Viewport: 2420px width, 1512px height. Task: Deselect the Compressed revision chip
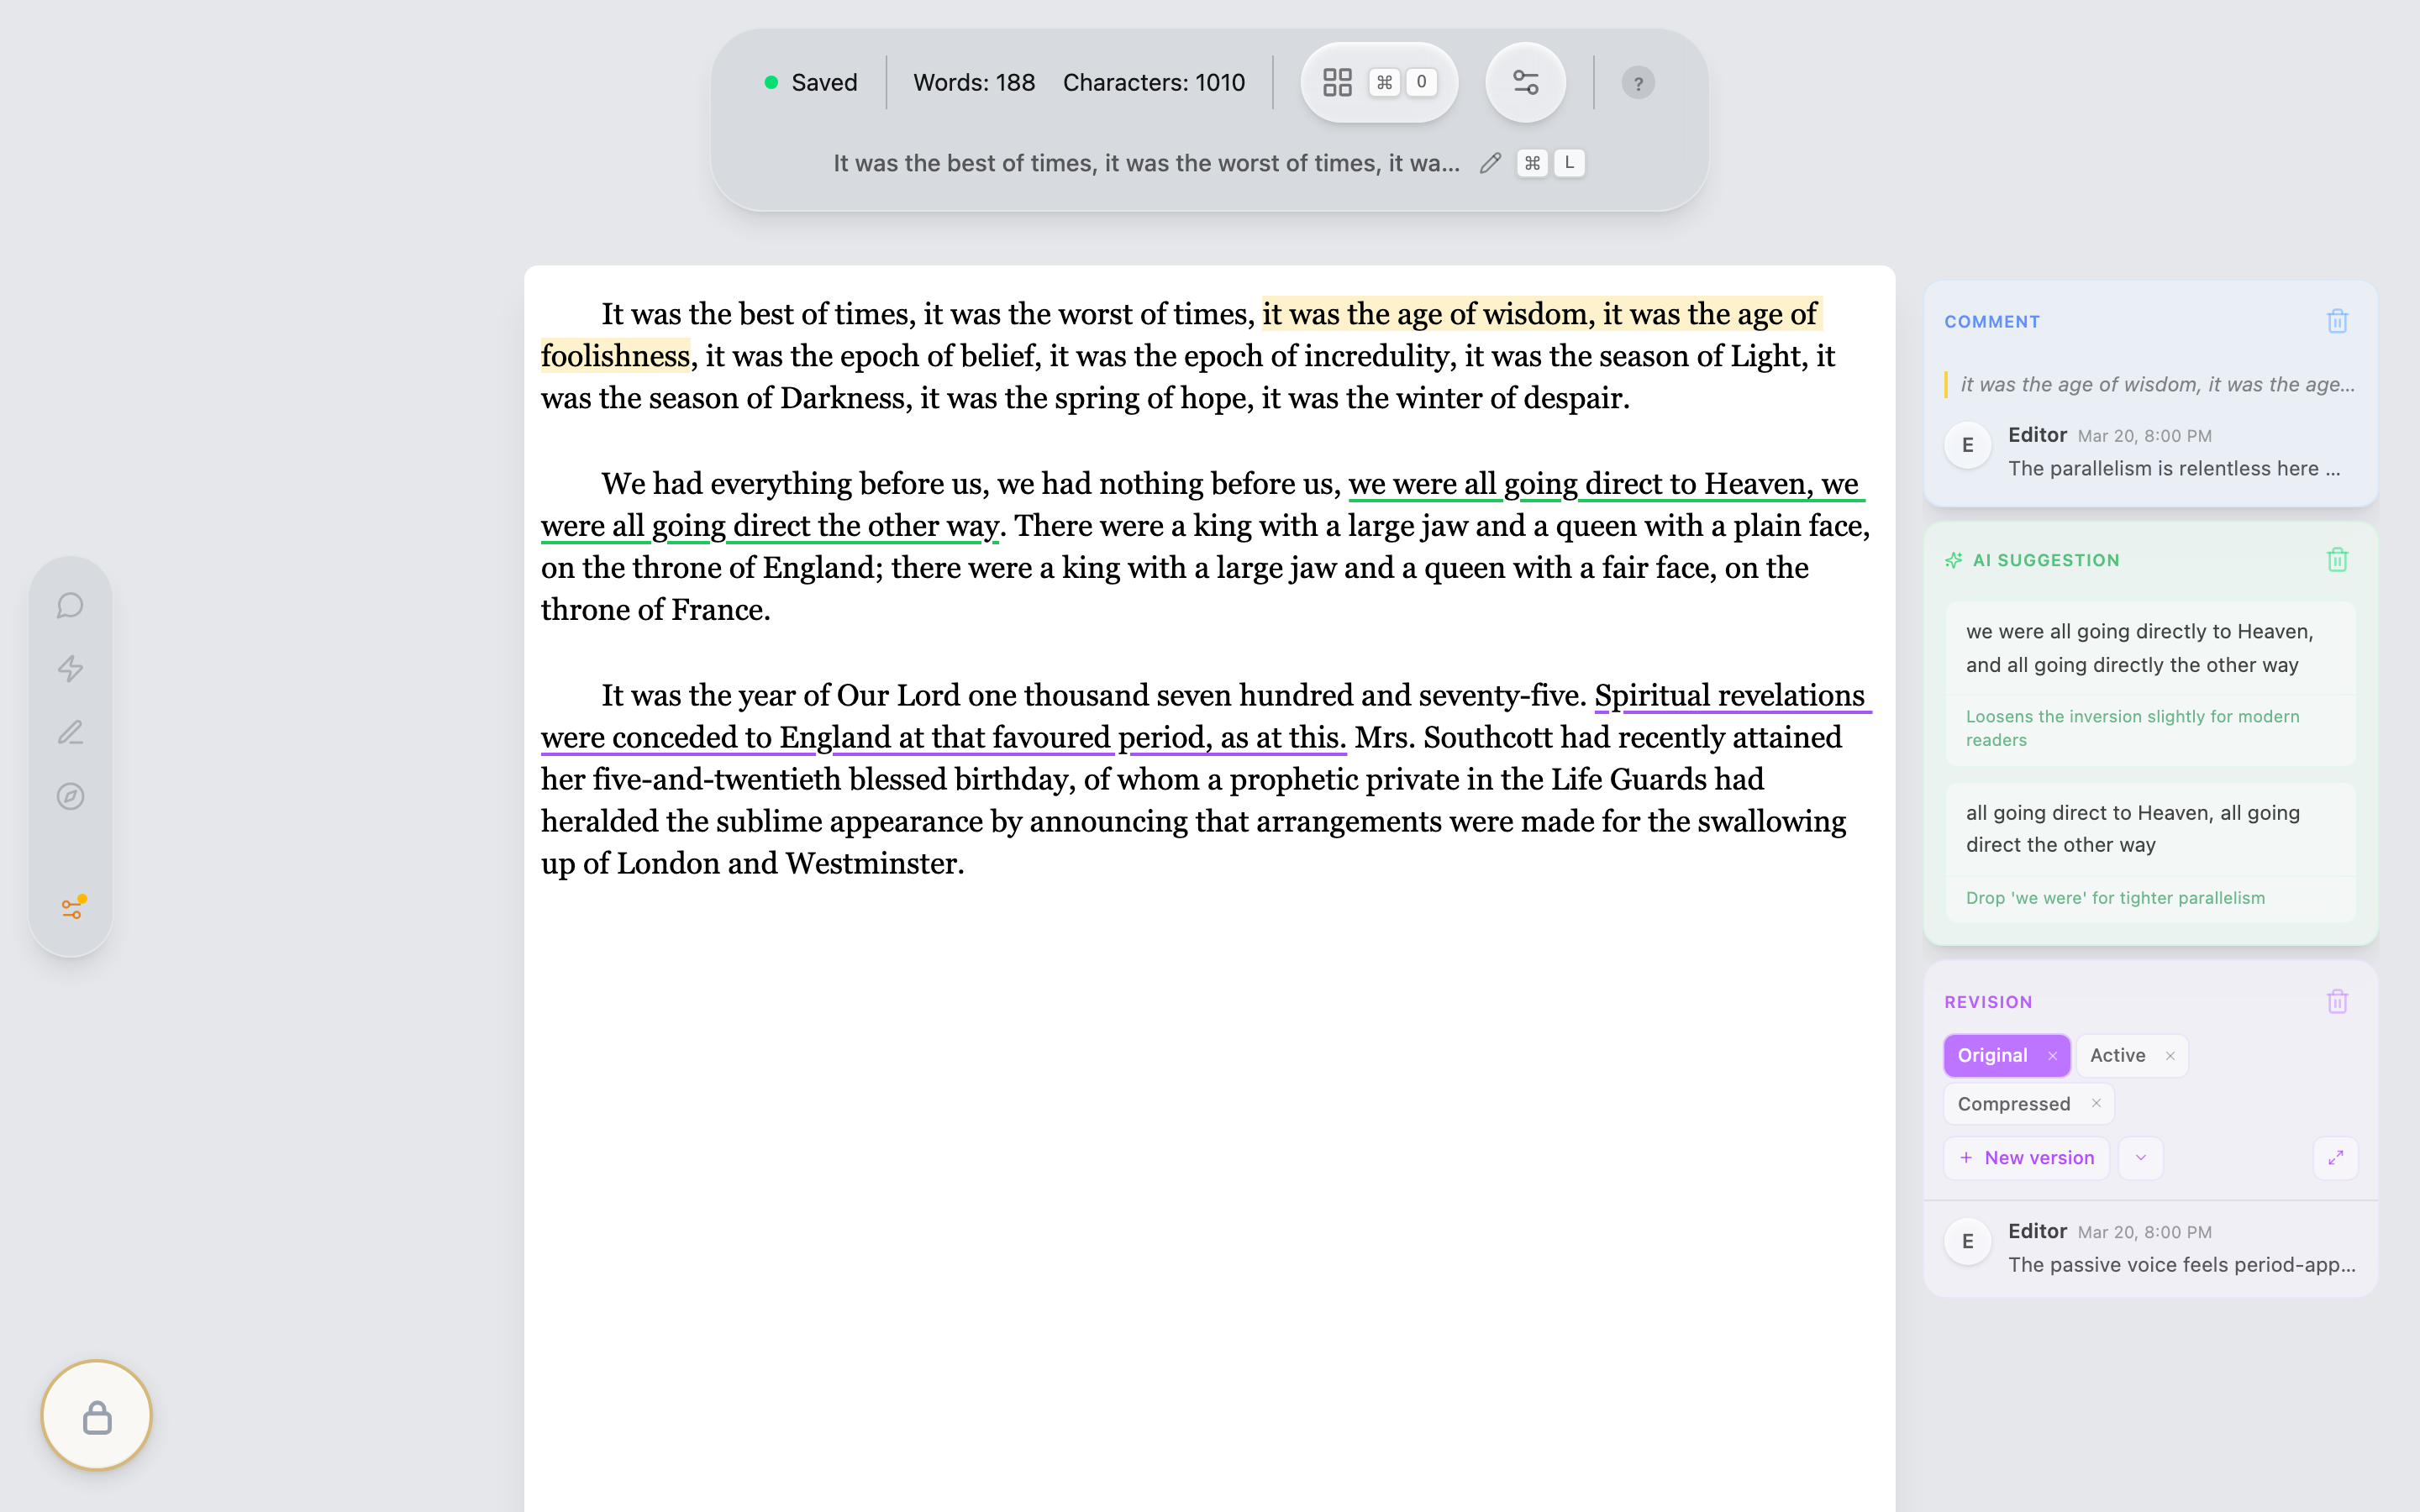click(2097, 1103)
